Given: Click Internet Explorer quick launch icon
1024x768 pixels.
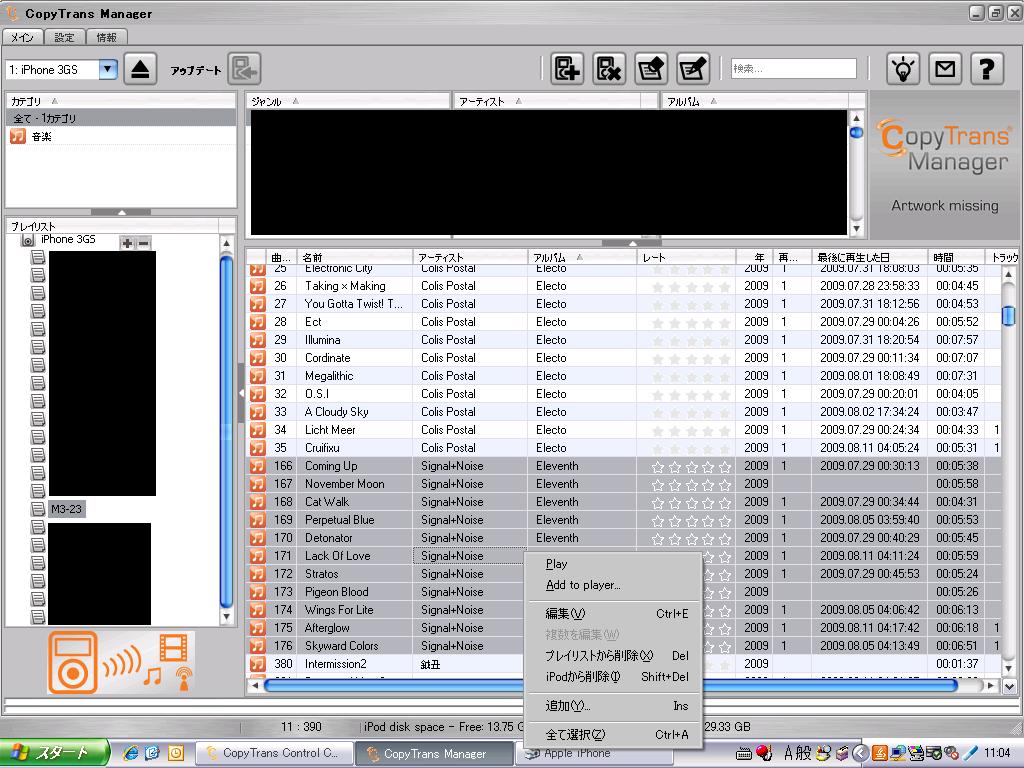Looking at the screenshot, I should click(131, 753).
